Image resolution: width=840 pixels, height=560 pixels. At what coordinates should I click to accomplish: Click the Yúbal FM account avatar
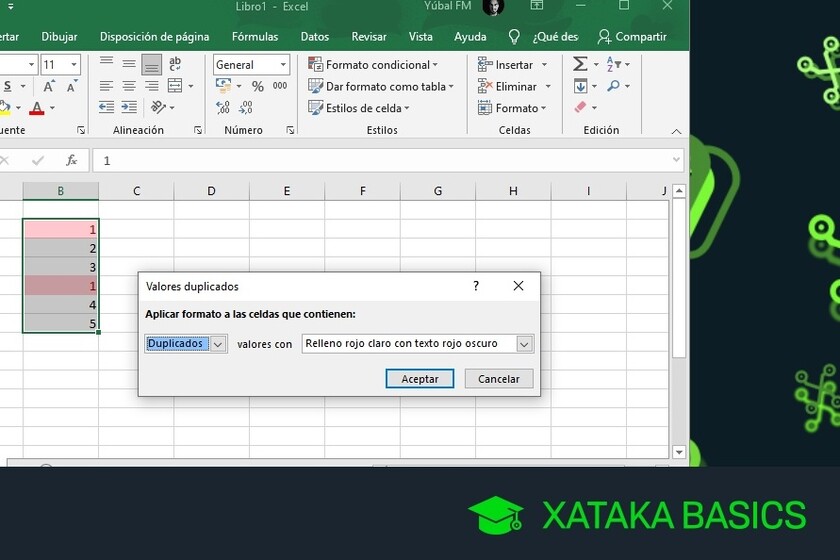point(492,7)
